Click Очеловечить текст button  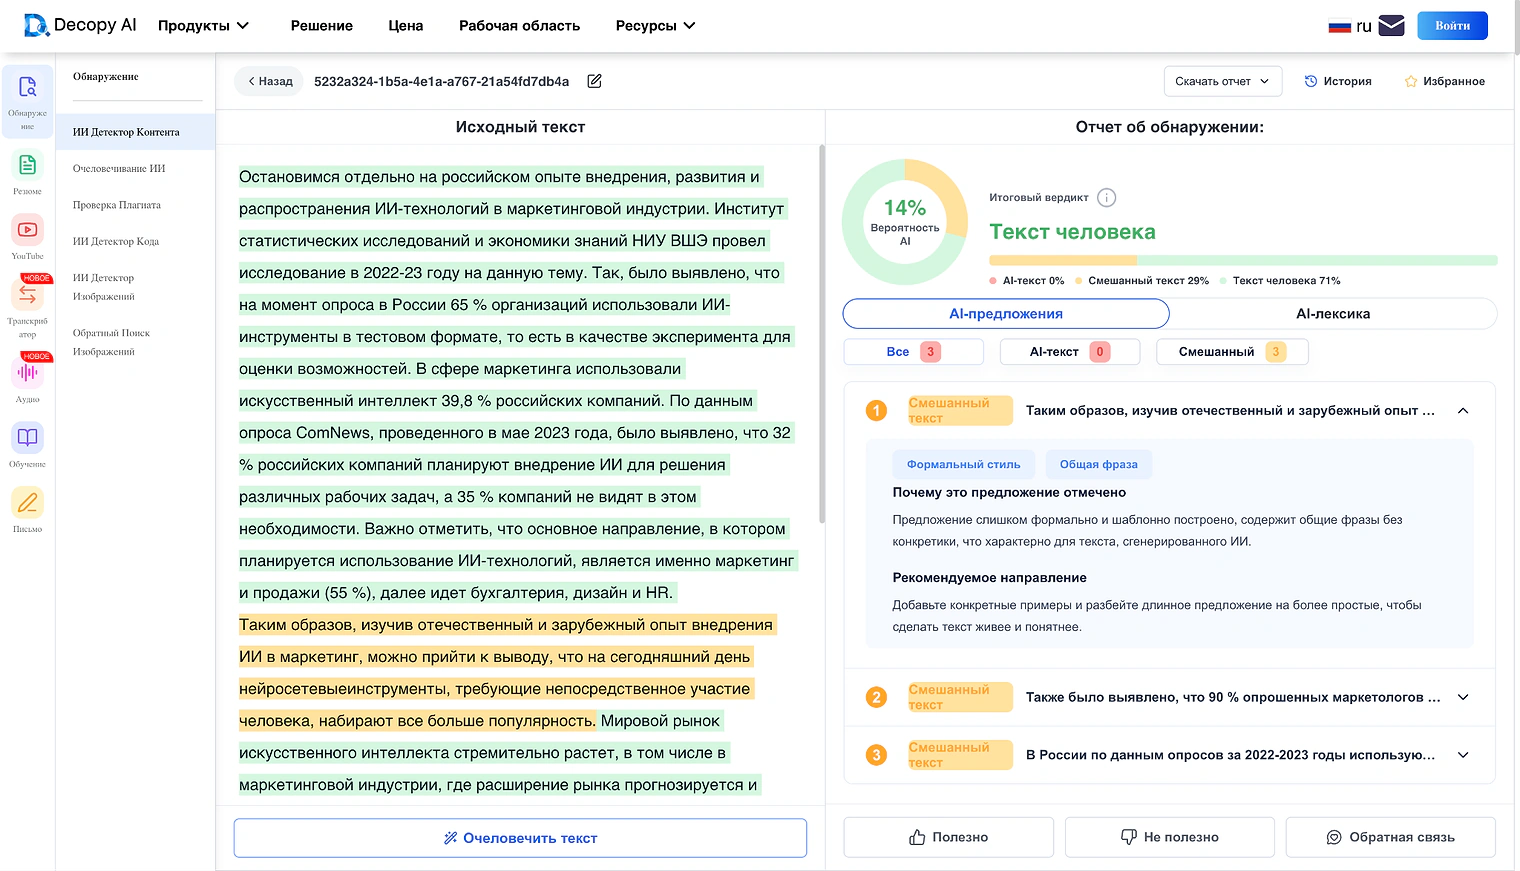[x=520, y=838]
